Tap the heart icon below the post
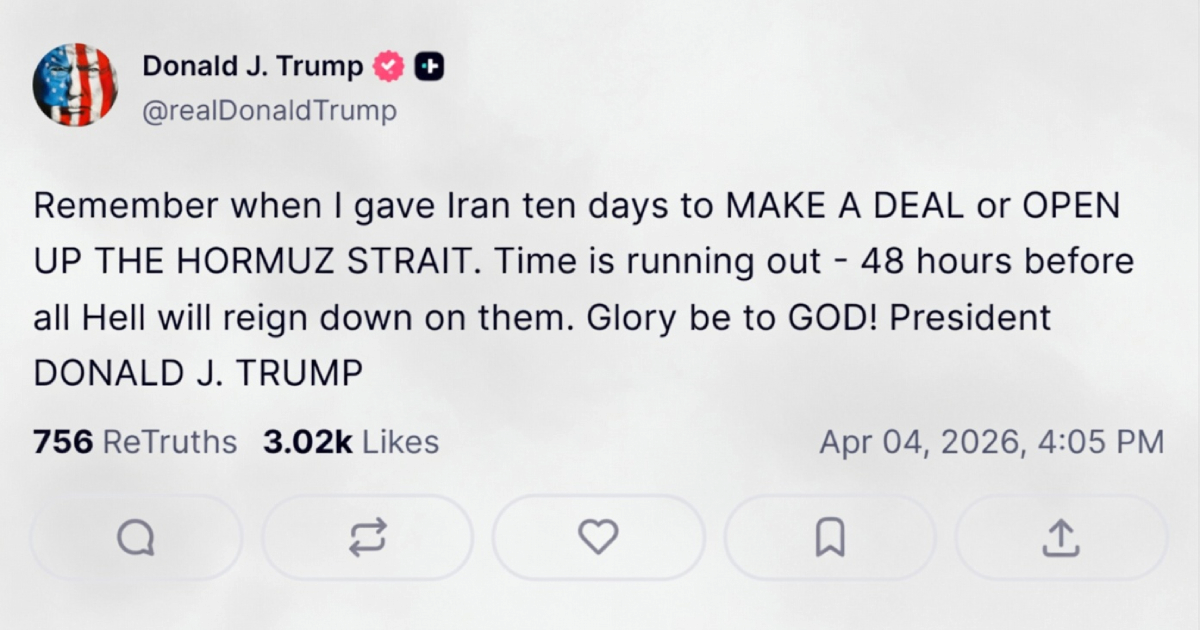 (x=598, y=537)
